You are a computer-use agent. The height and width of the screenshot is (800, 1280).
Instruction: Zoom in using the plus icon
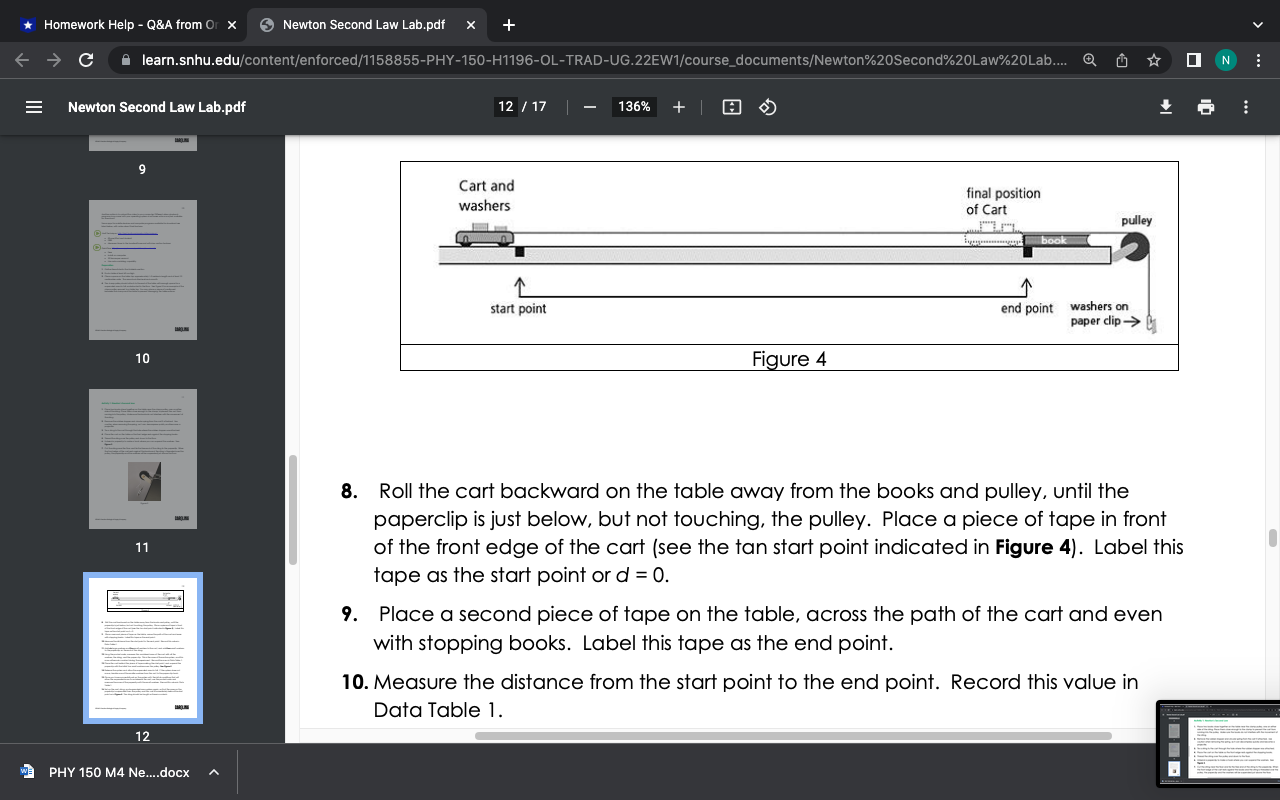[678, 107]
